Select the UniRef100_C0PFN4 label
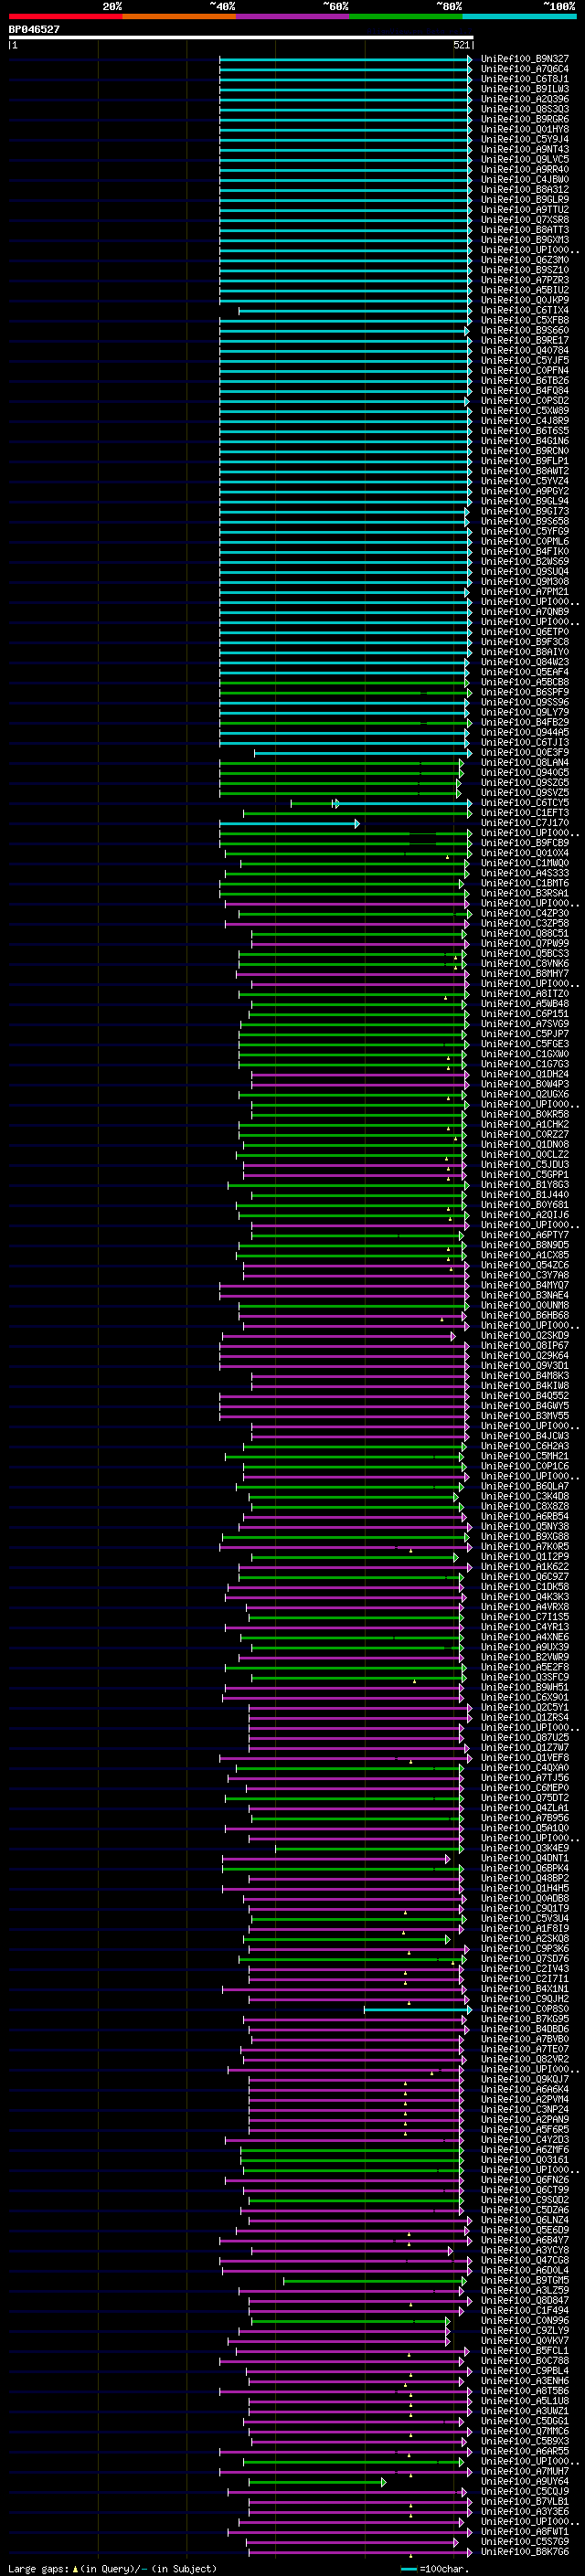 (525, 370)
